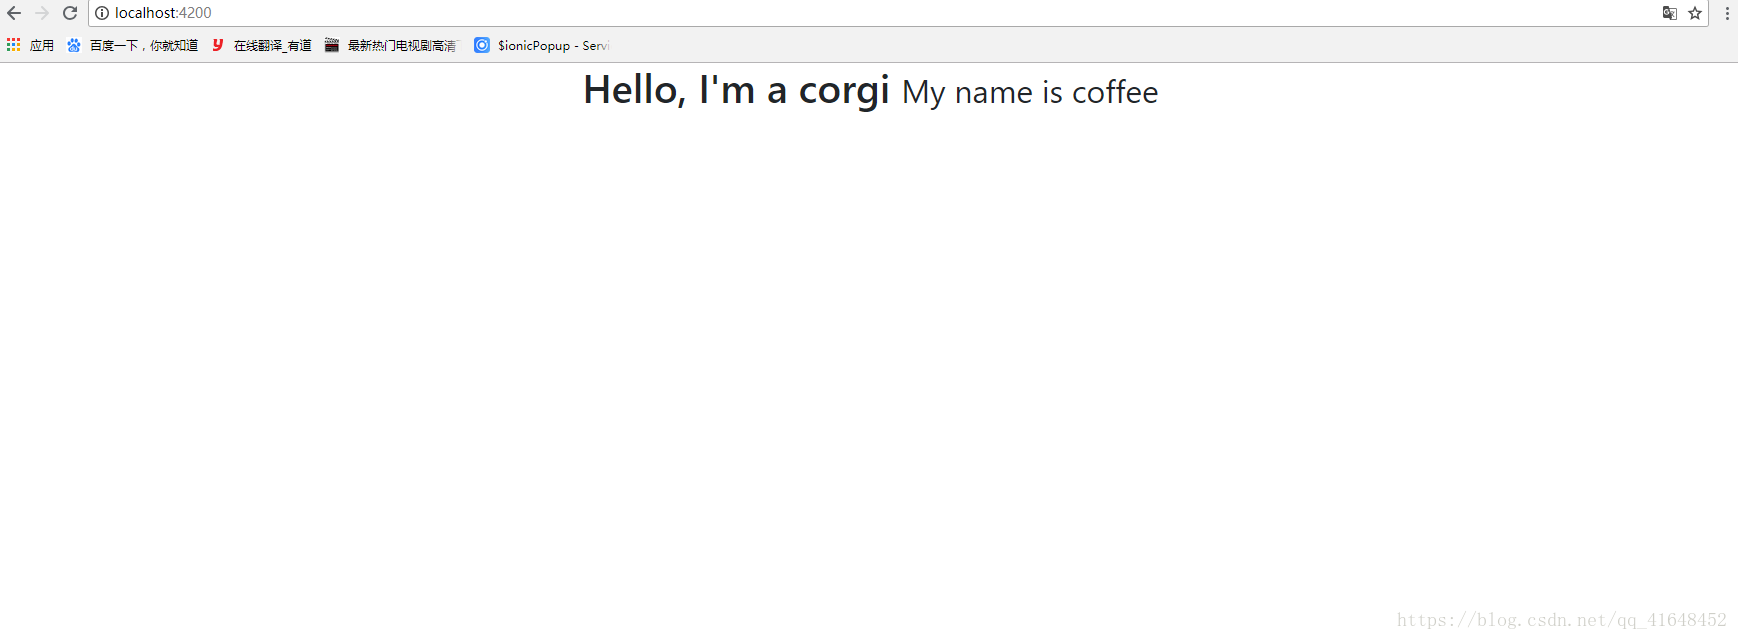Click the Baidu paw favicon
The height and width of the screenshot is (640, 1738).
coord(74,45)
